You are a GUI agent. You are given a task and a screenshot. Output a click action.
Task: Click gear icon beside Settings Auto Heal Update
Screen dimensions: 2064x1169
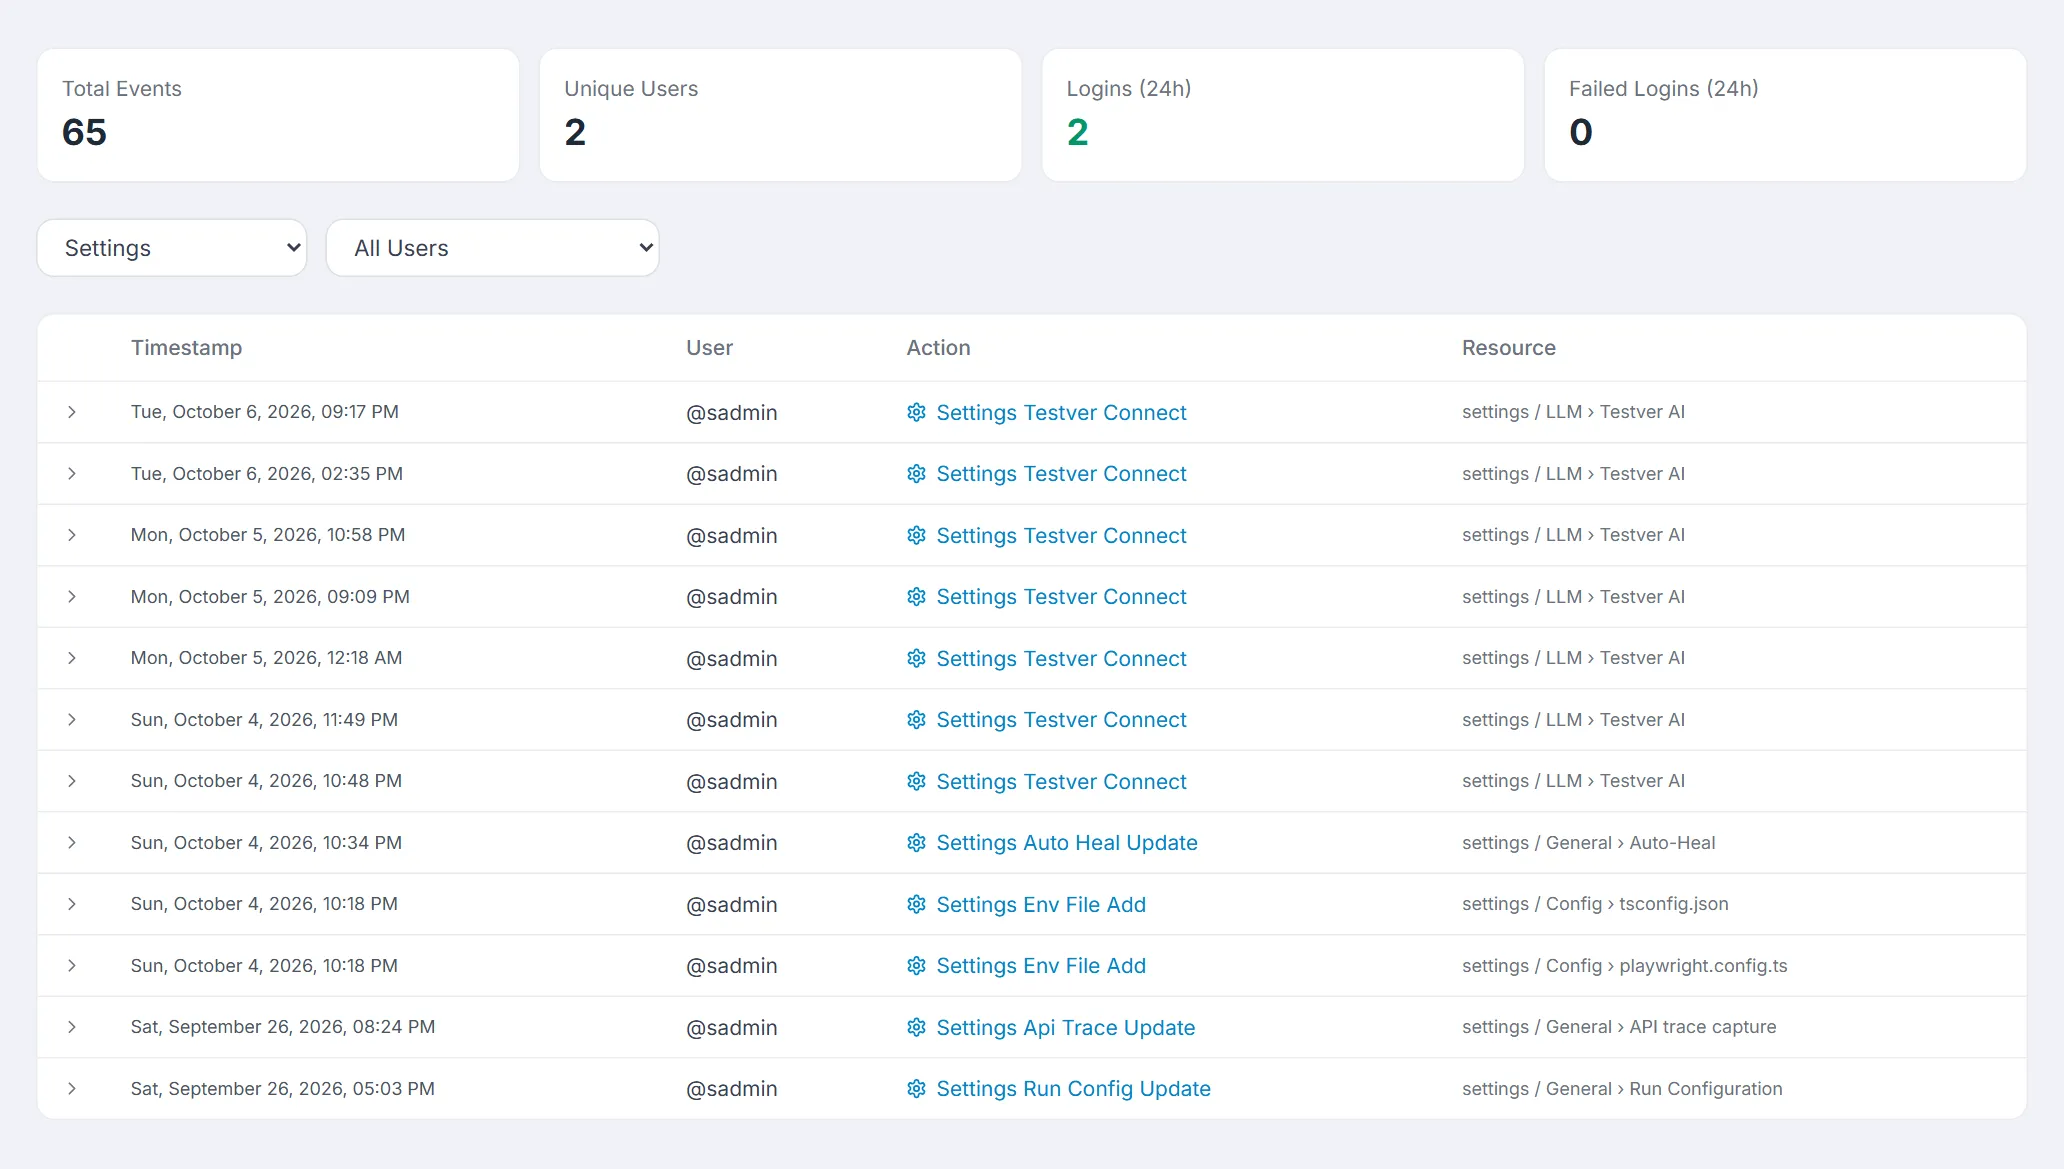[916, 843]
